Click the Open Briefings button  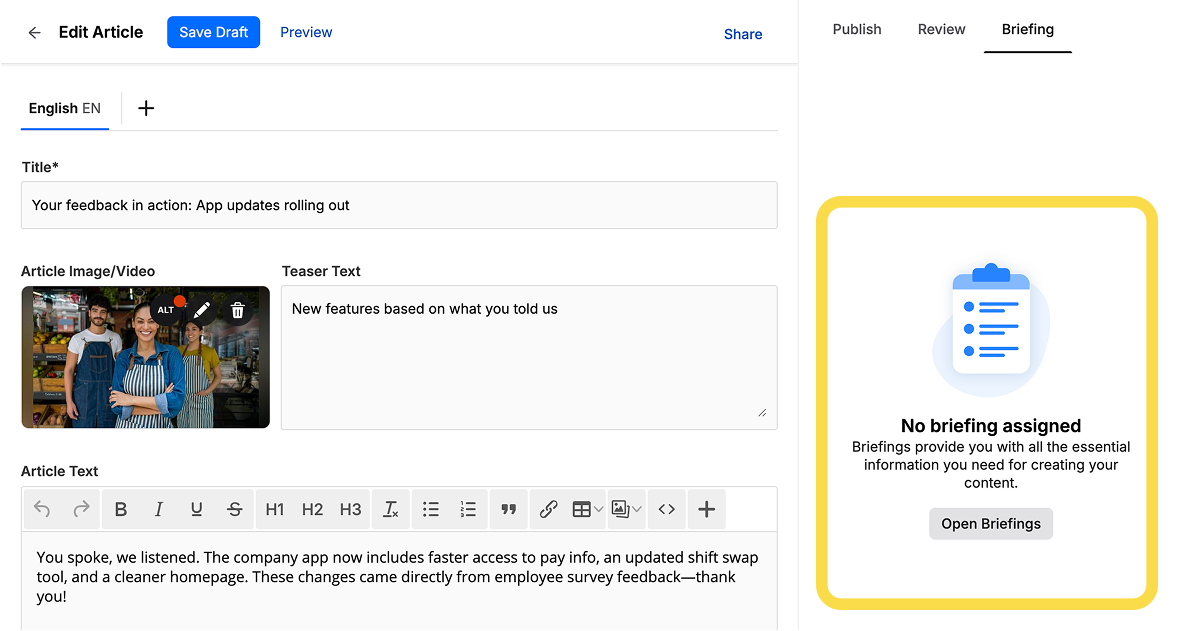990,524
